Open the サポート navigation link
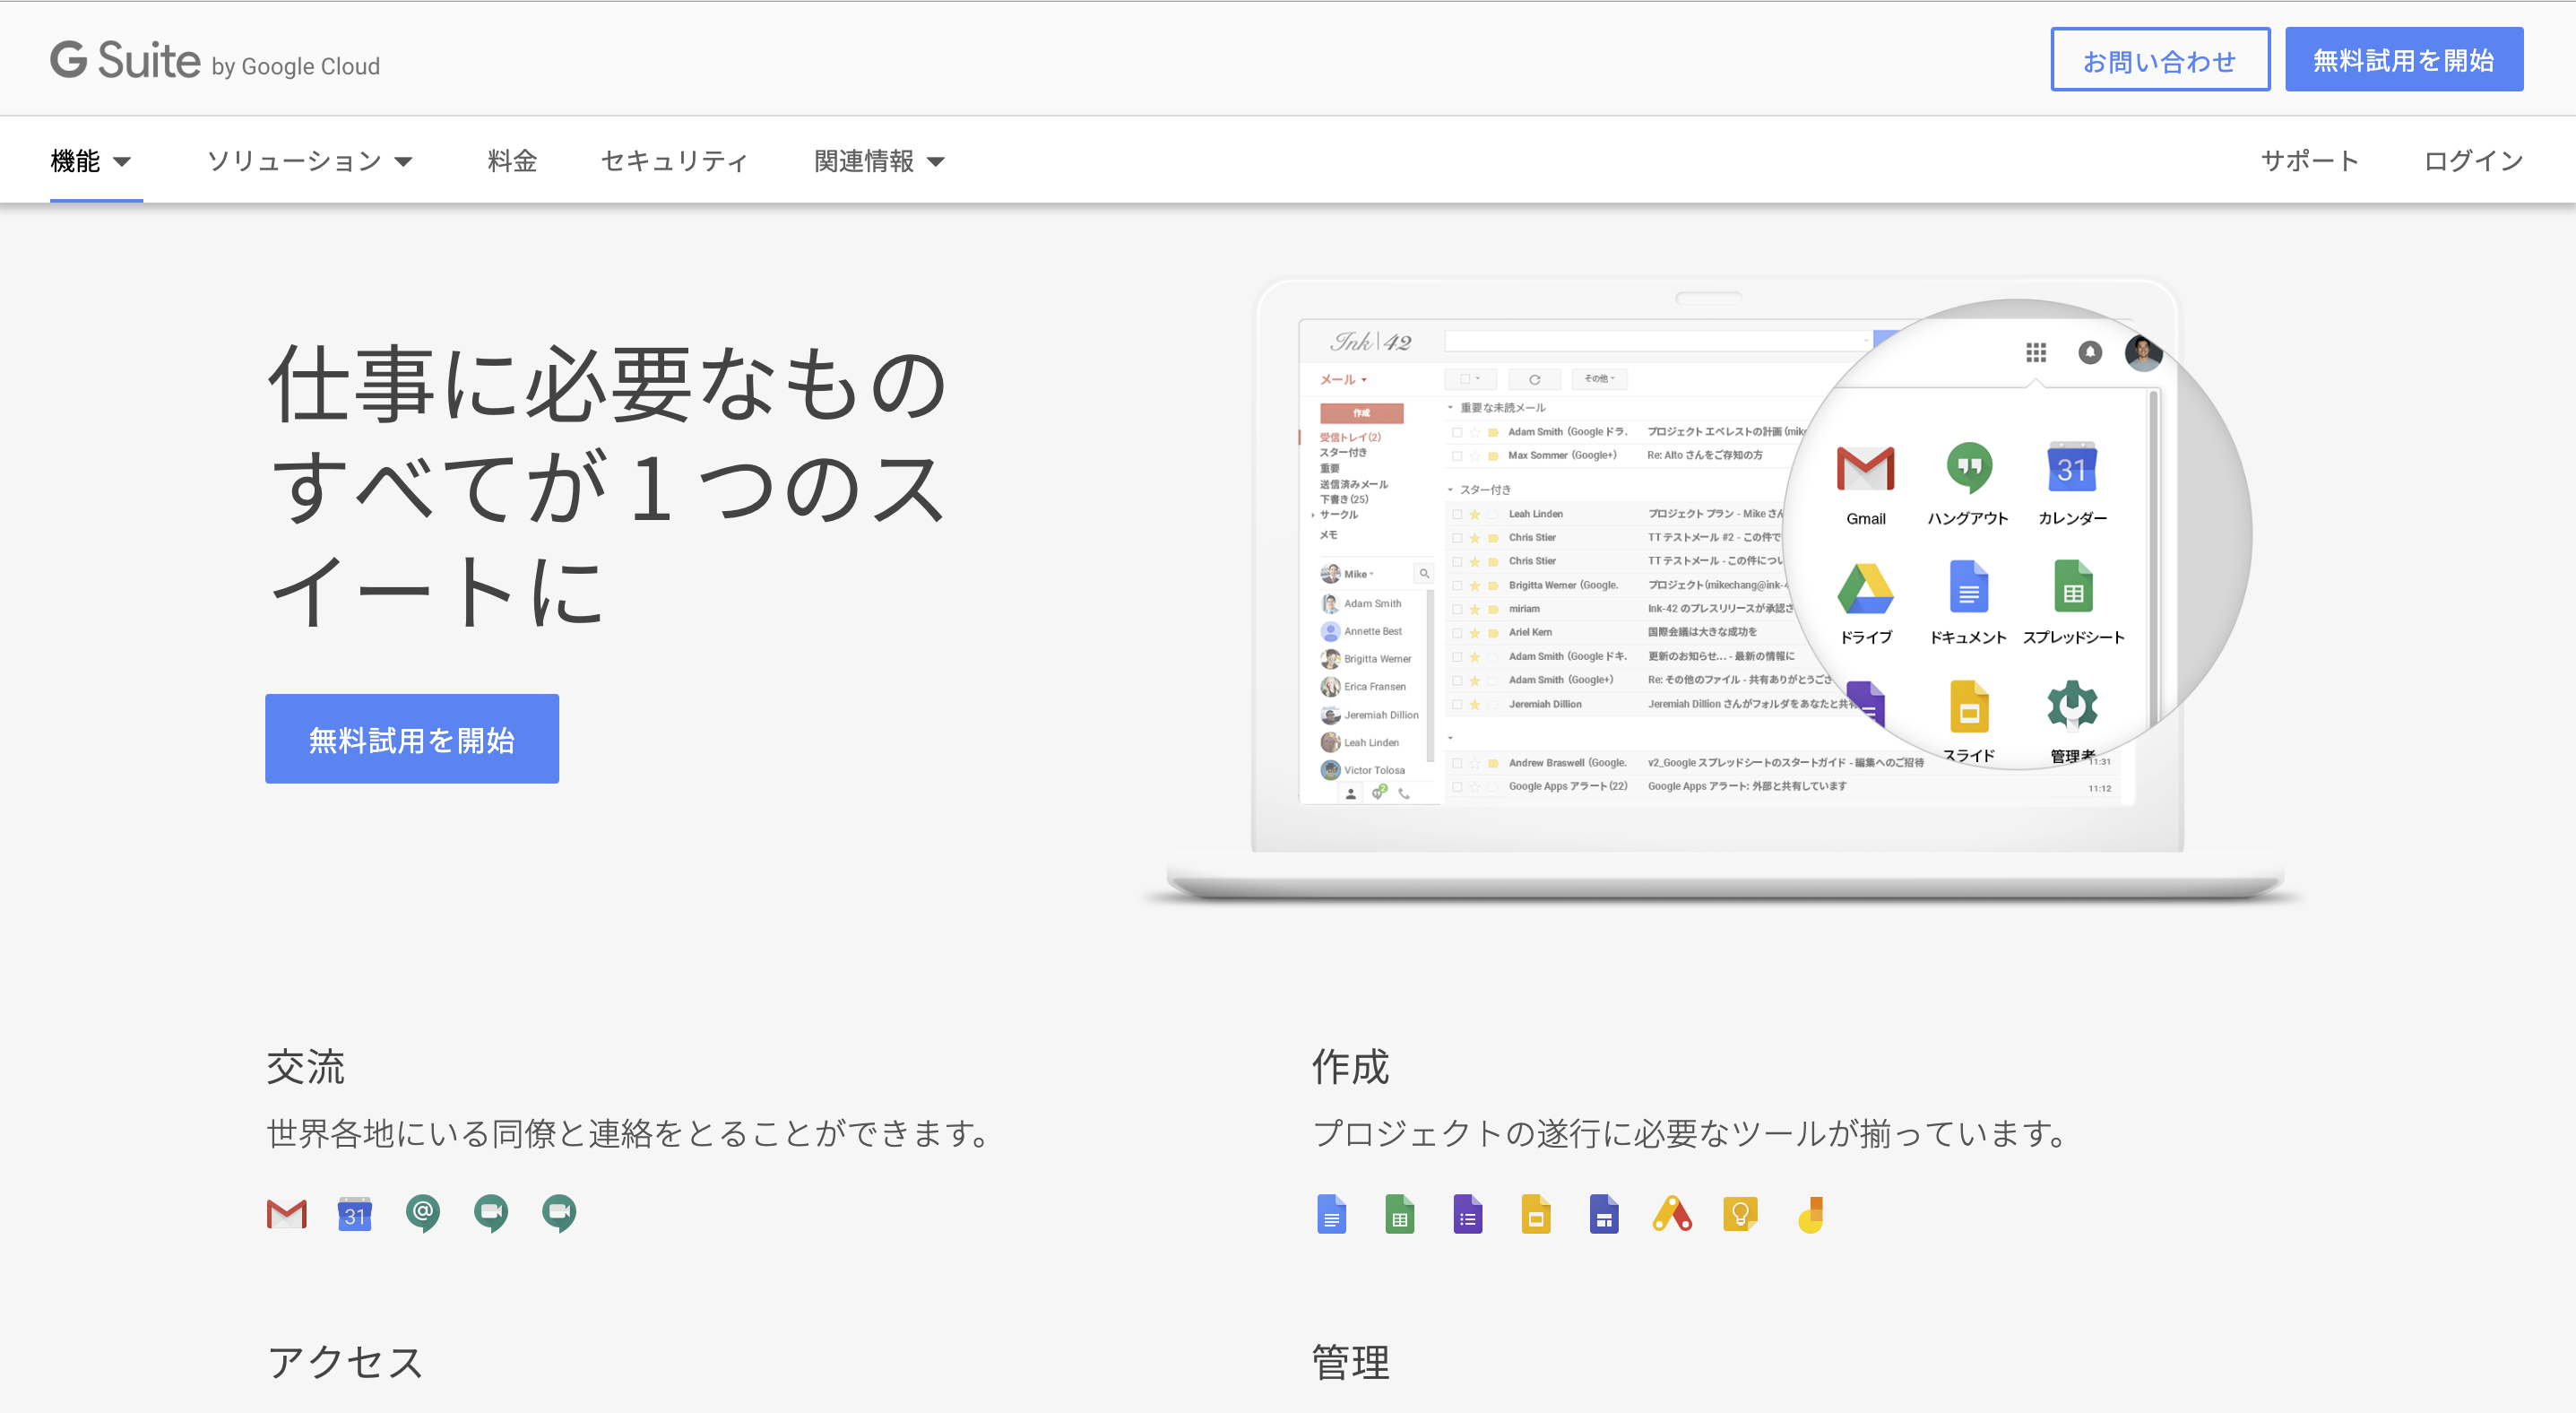The height and width of the screenshot is (1413, 2576). click(2309, 160)
